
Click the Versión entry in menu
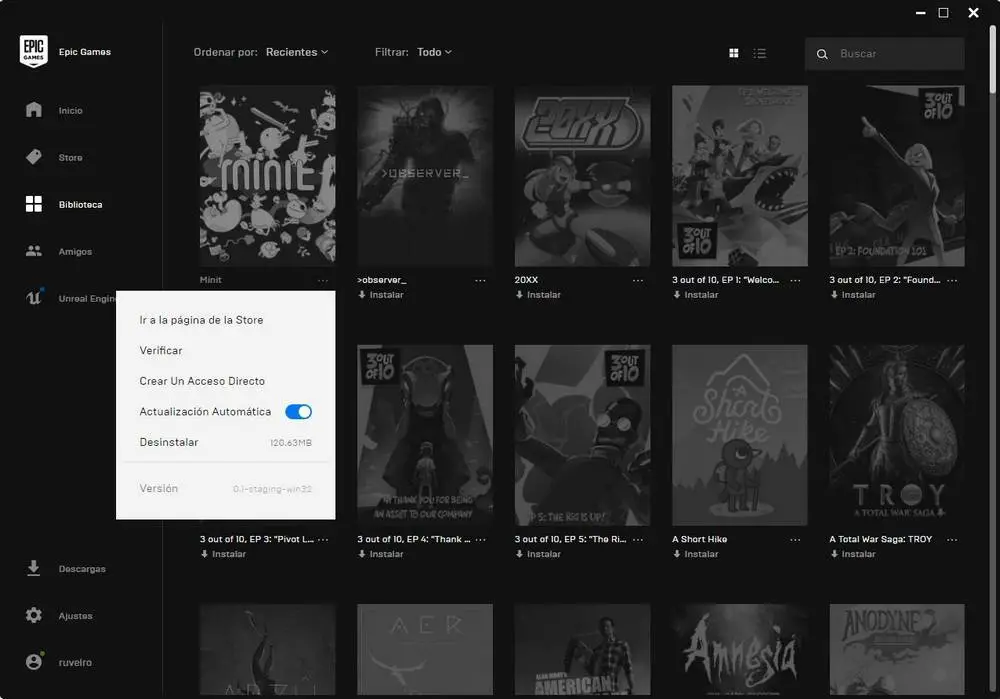pos(226,488)
